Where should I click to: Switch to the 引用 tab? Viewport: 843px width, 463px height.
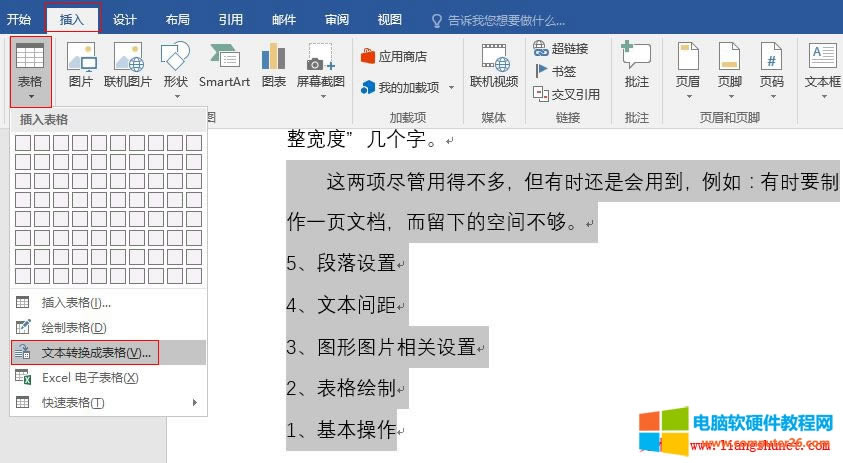[231, 20]
